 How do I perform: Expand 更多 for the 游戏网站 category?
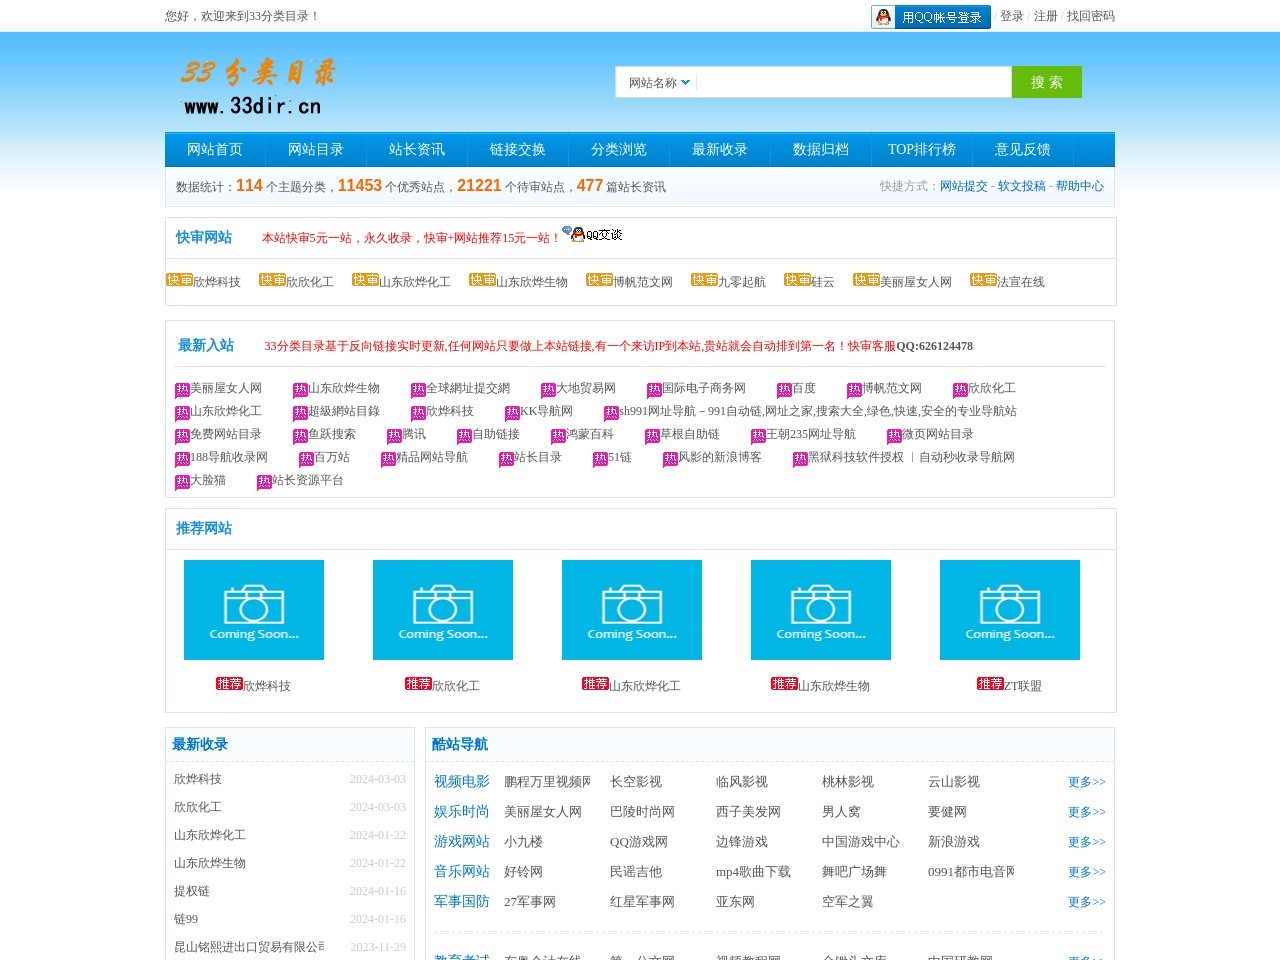1086,842
